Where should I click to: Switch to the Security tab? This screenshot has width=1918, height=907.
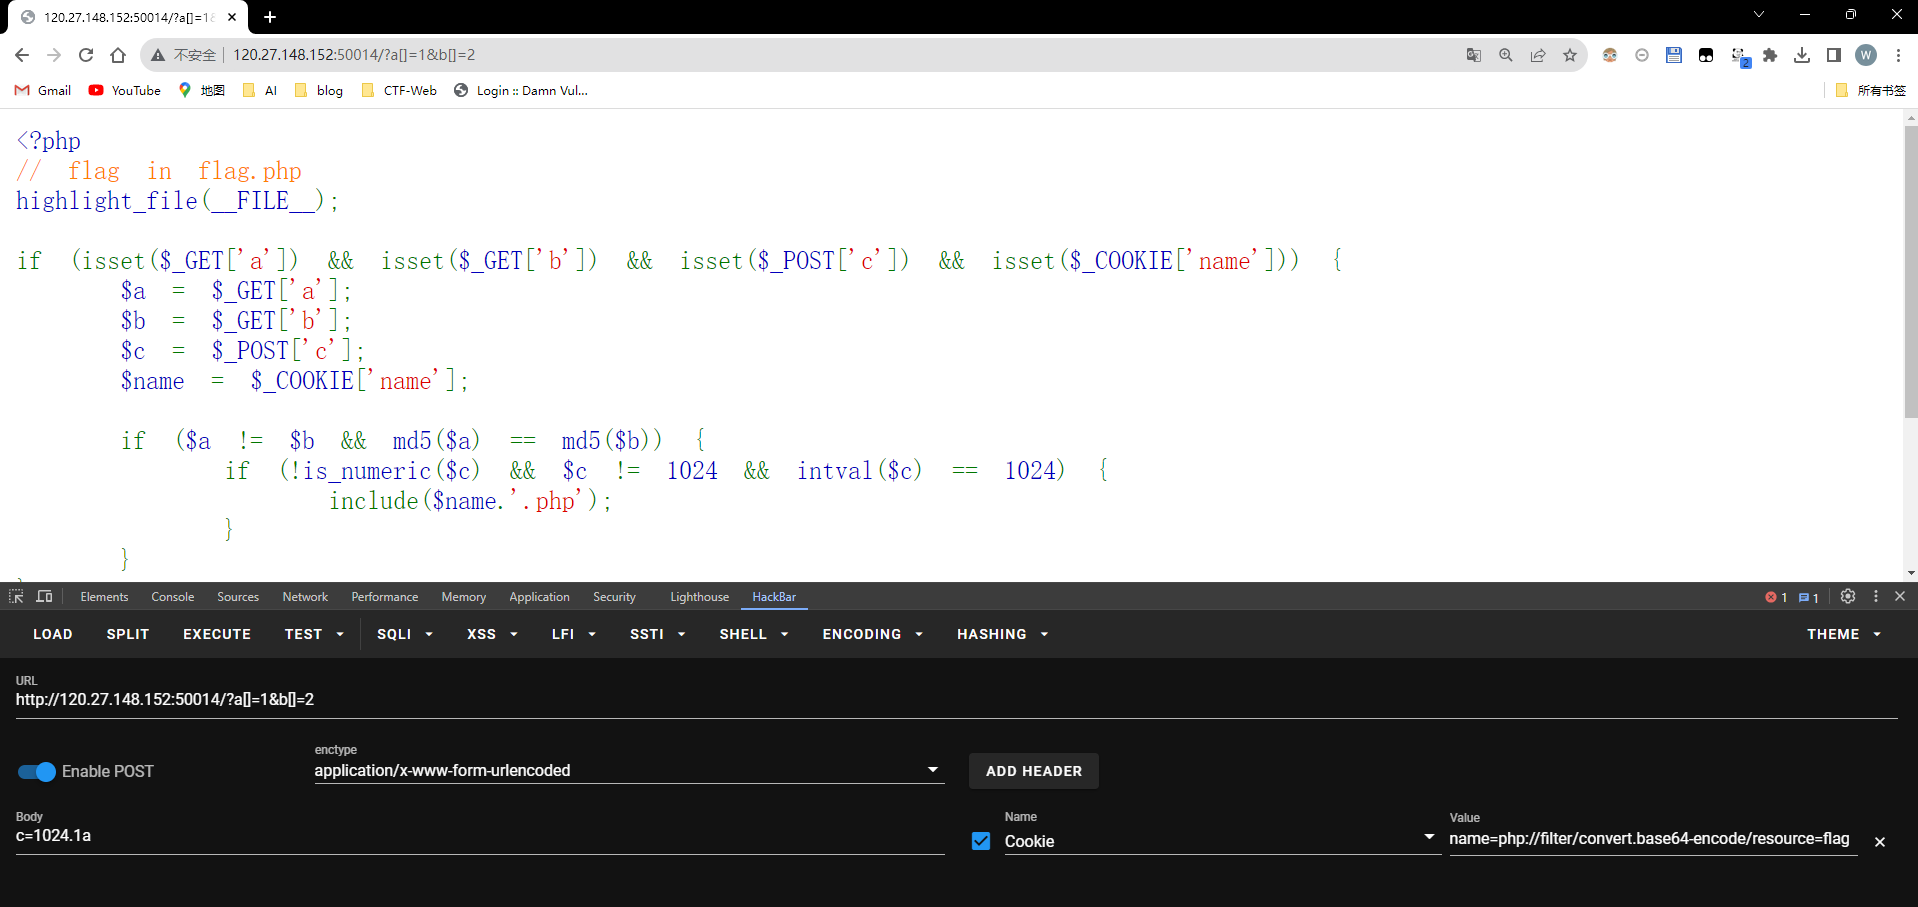pos(614,597)
